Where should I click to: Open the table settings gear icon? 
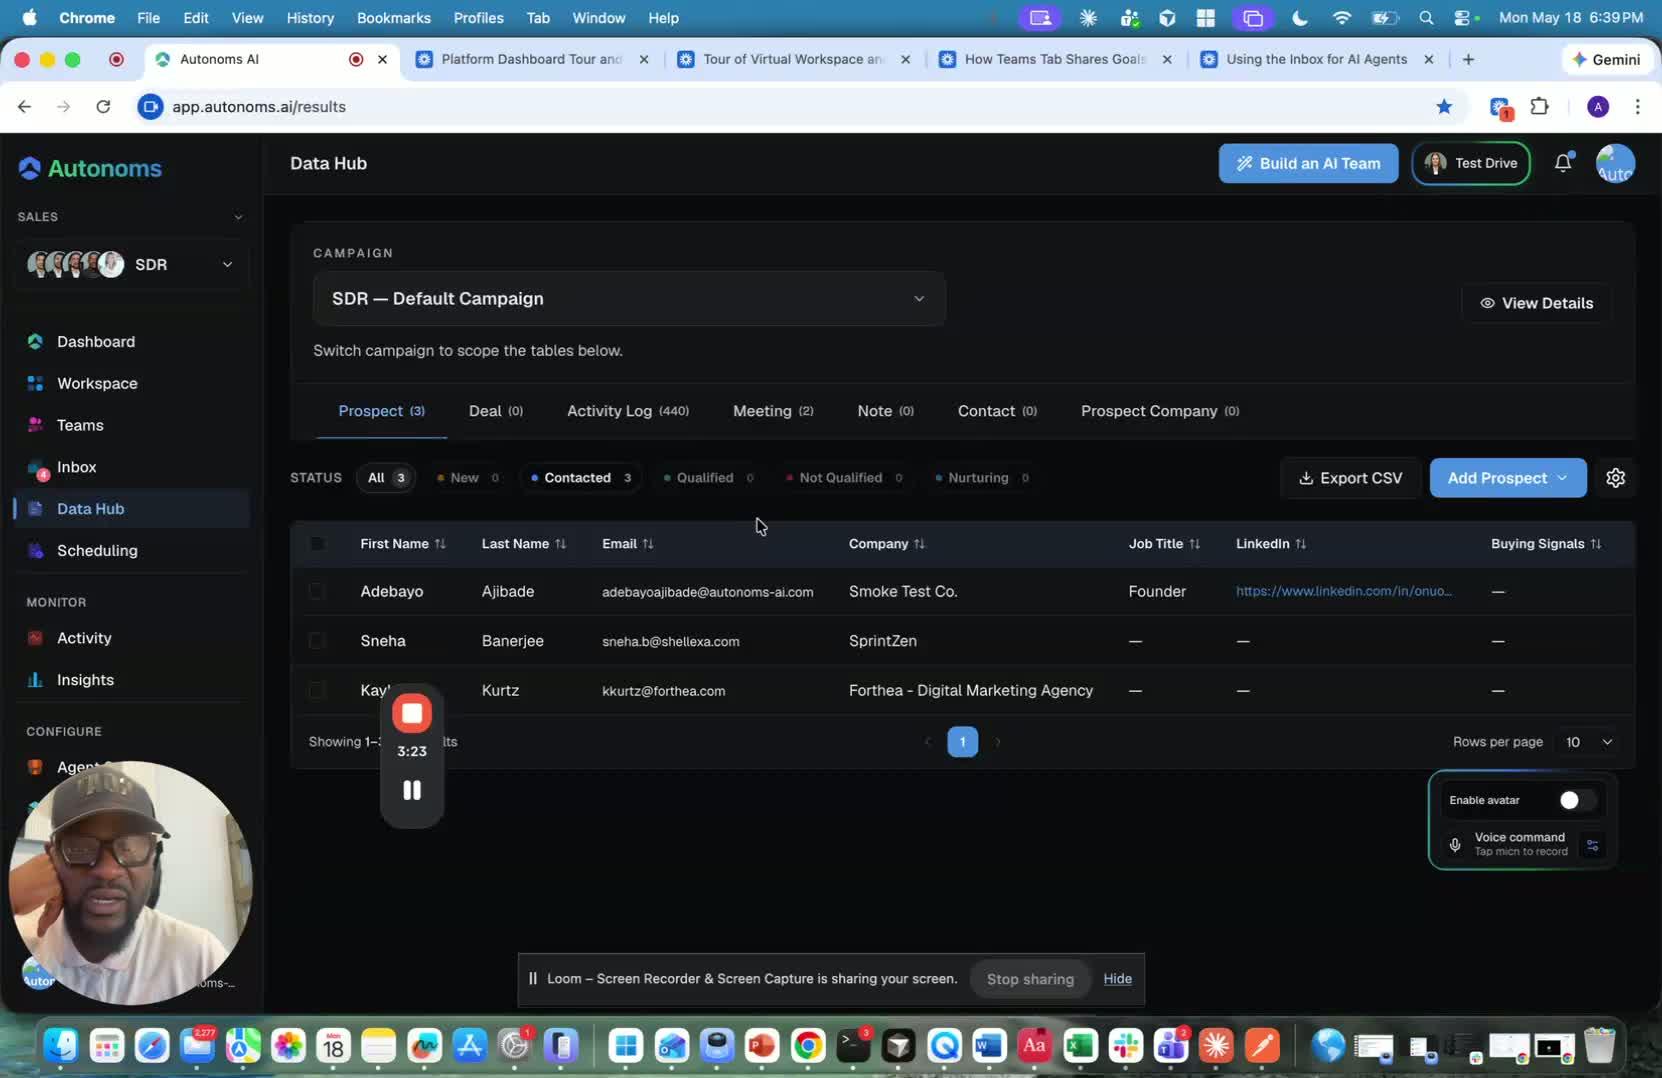[1615, 478]
